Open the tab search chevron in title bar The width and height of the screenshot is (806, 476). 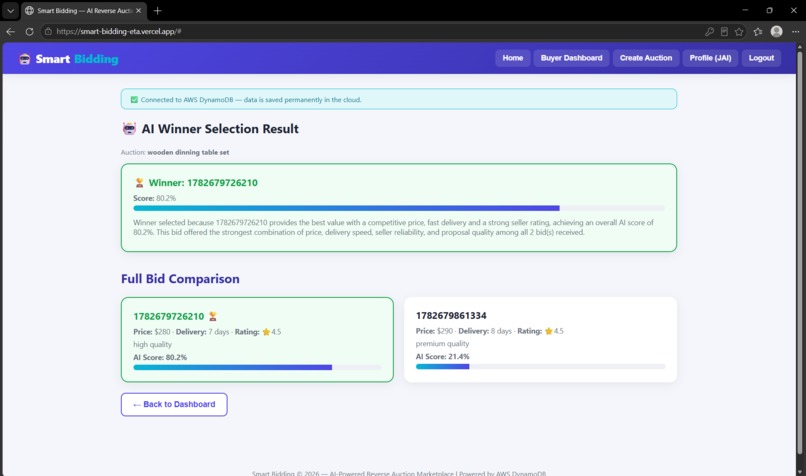pyautogui.click(x=10, y=10)
